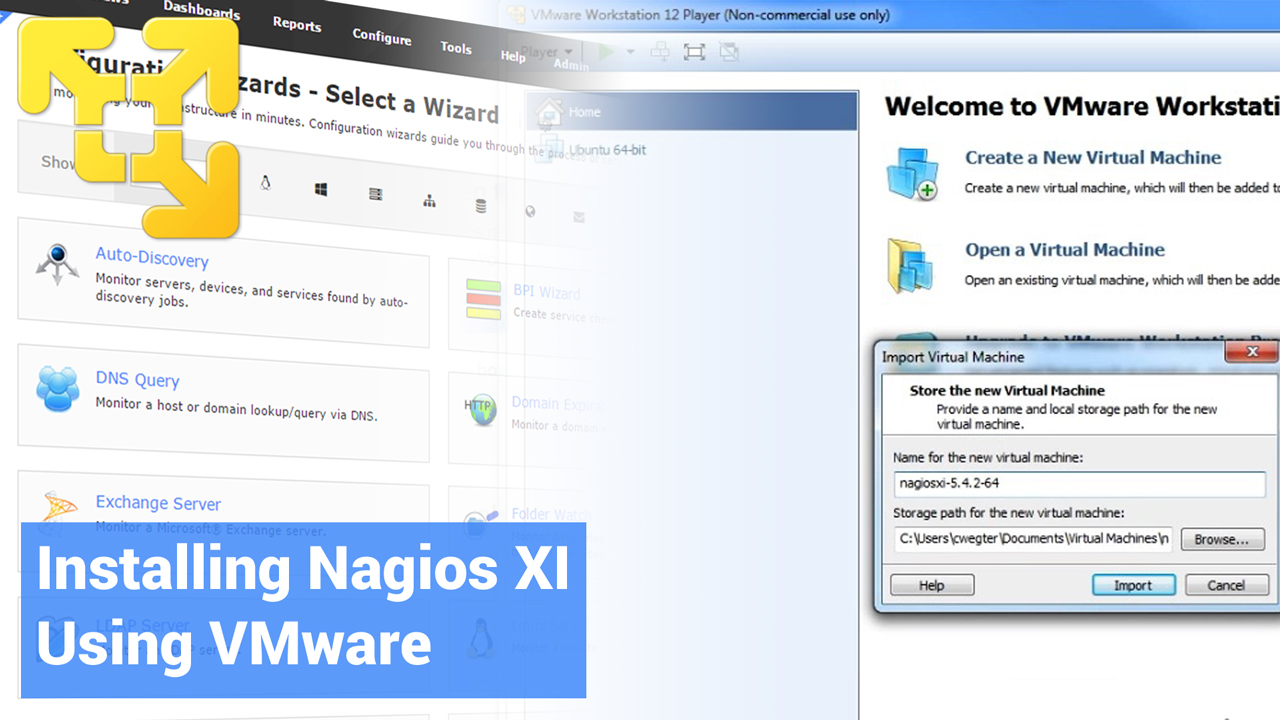Select the Windows logo wizard filter icon
The width and height of the screenshot is (1280, 720).
(320, 189)
